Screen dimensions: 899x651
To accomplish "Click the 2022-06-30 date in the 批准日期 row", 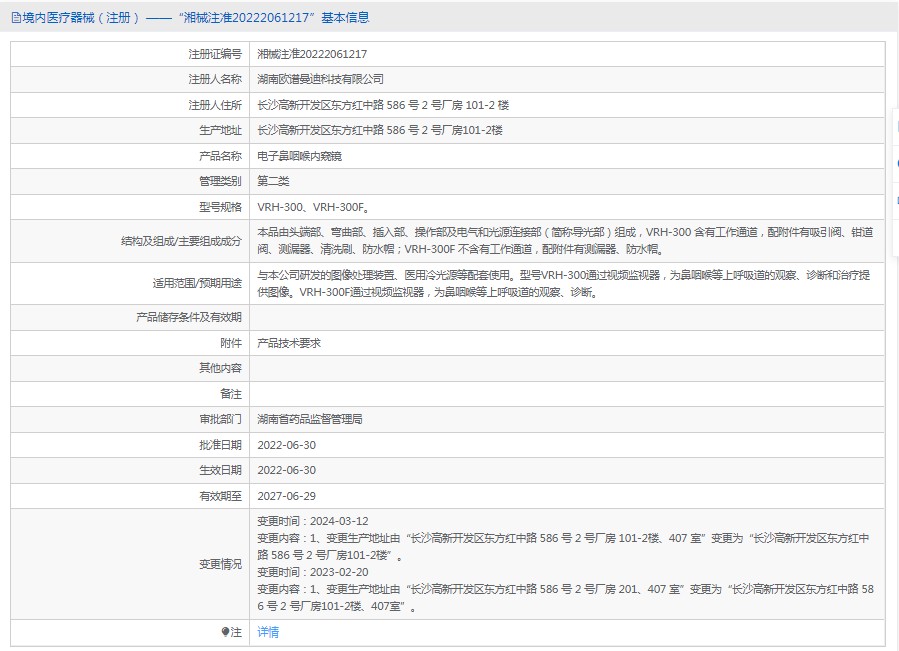I will pyautogui.click(x=287, y=445).
